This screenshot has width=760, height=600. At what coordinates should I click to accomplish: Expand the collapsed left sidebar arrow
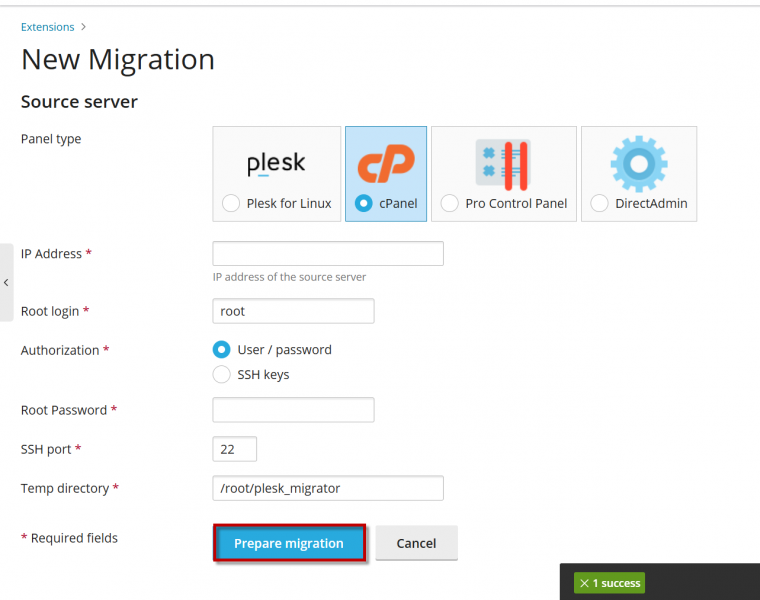pyautogui.click(x=6, y=283)
